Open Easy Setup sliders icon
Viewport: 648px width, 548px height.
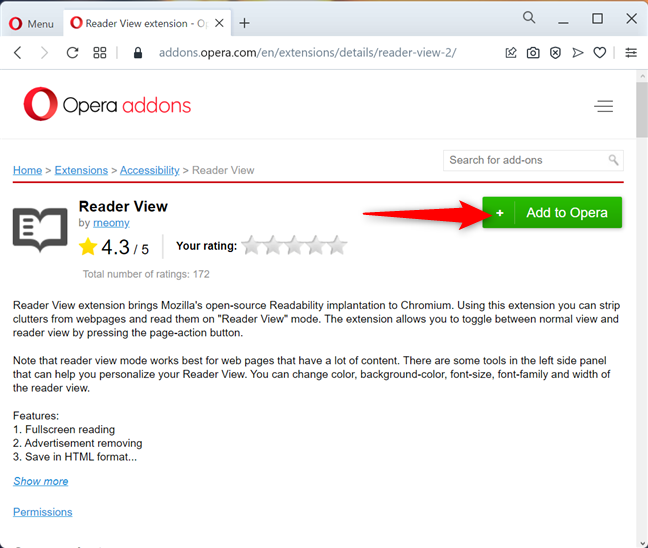point(631,52)
